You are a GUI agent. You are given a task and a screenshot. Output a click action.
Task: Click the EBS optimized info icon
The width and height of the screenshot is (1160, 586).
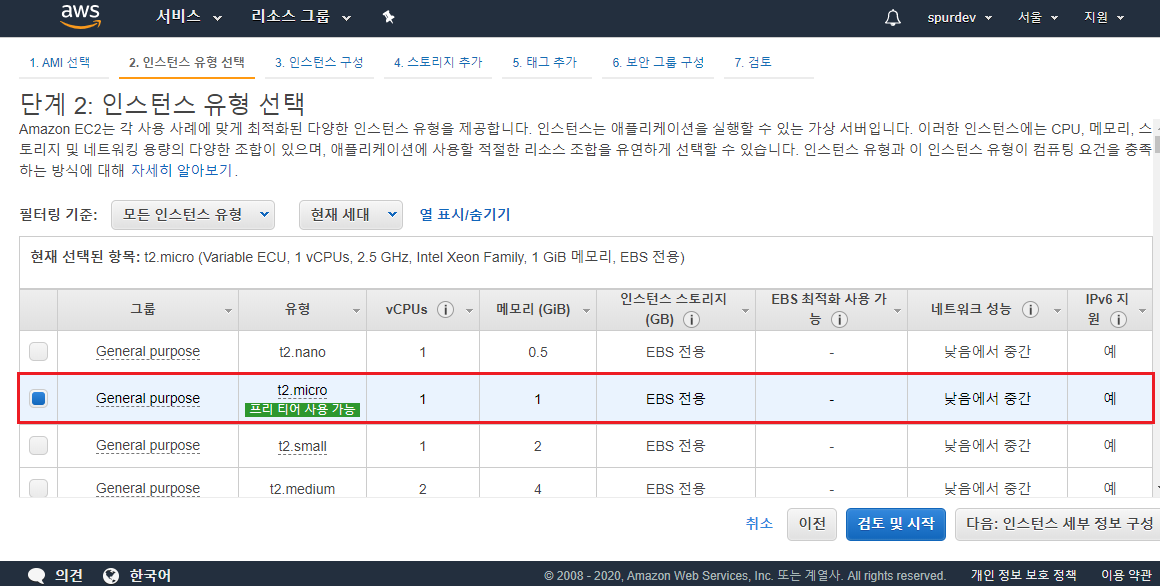[840, 320]
